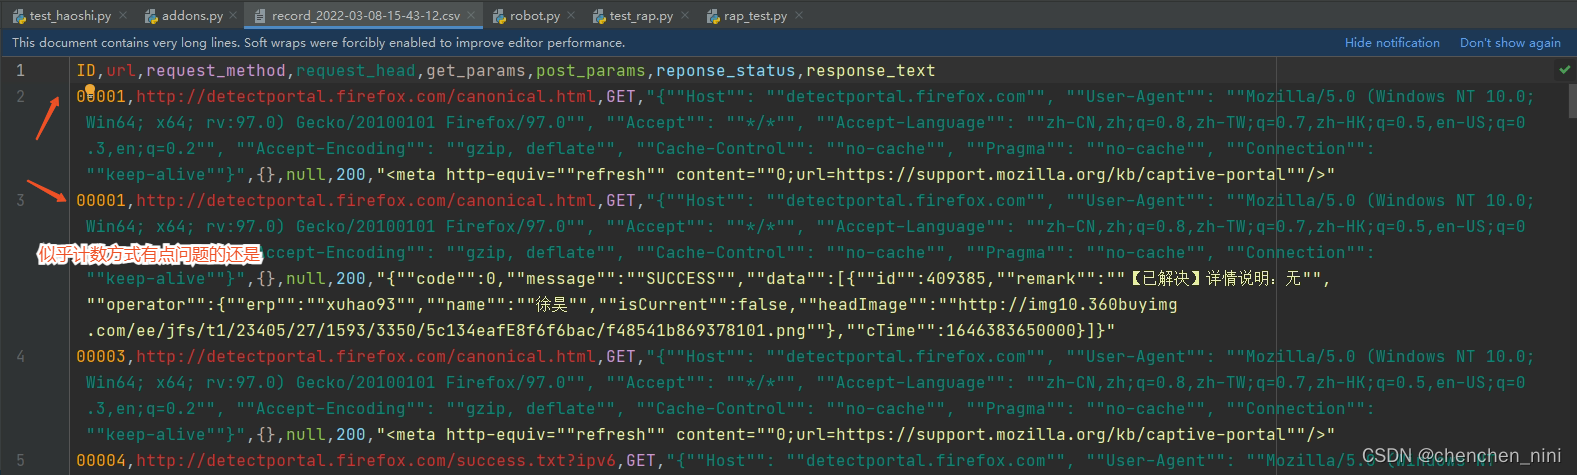Click the ""SUCCESS"" message value text

[681, 279]
